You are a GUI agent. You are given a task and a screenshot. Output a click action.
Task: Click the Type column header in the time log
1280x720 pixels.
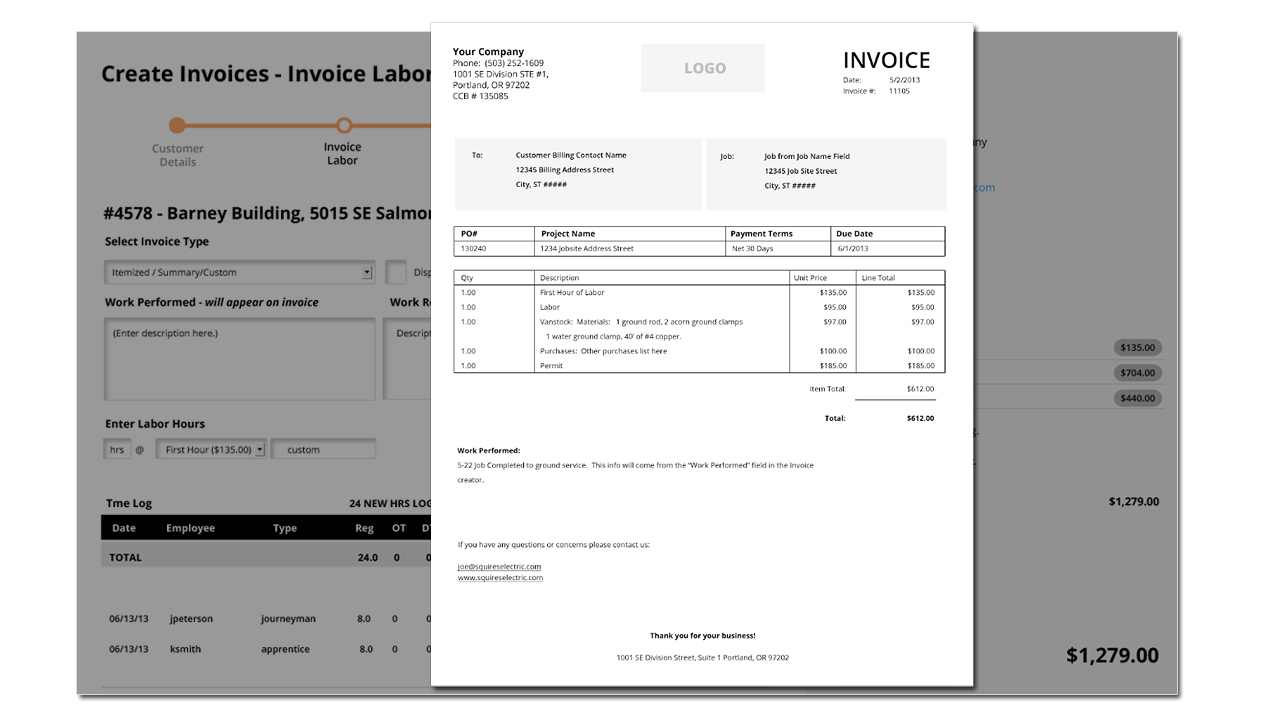click(x=285, y=528)
